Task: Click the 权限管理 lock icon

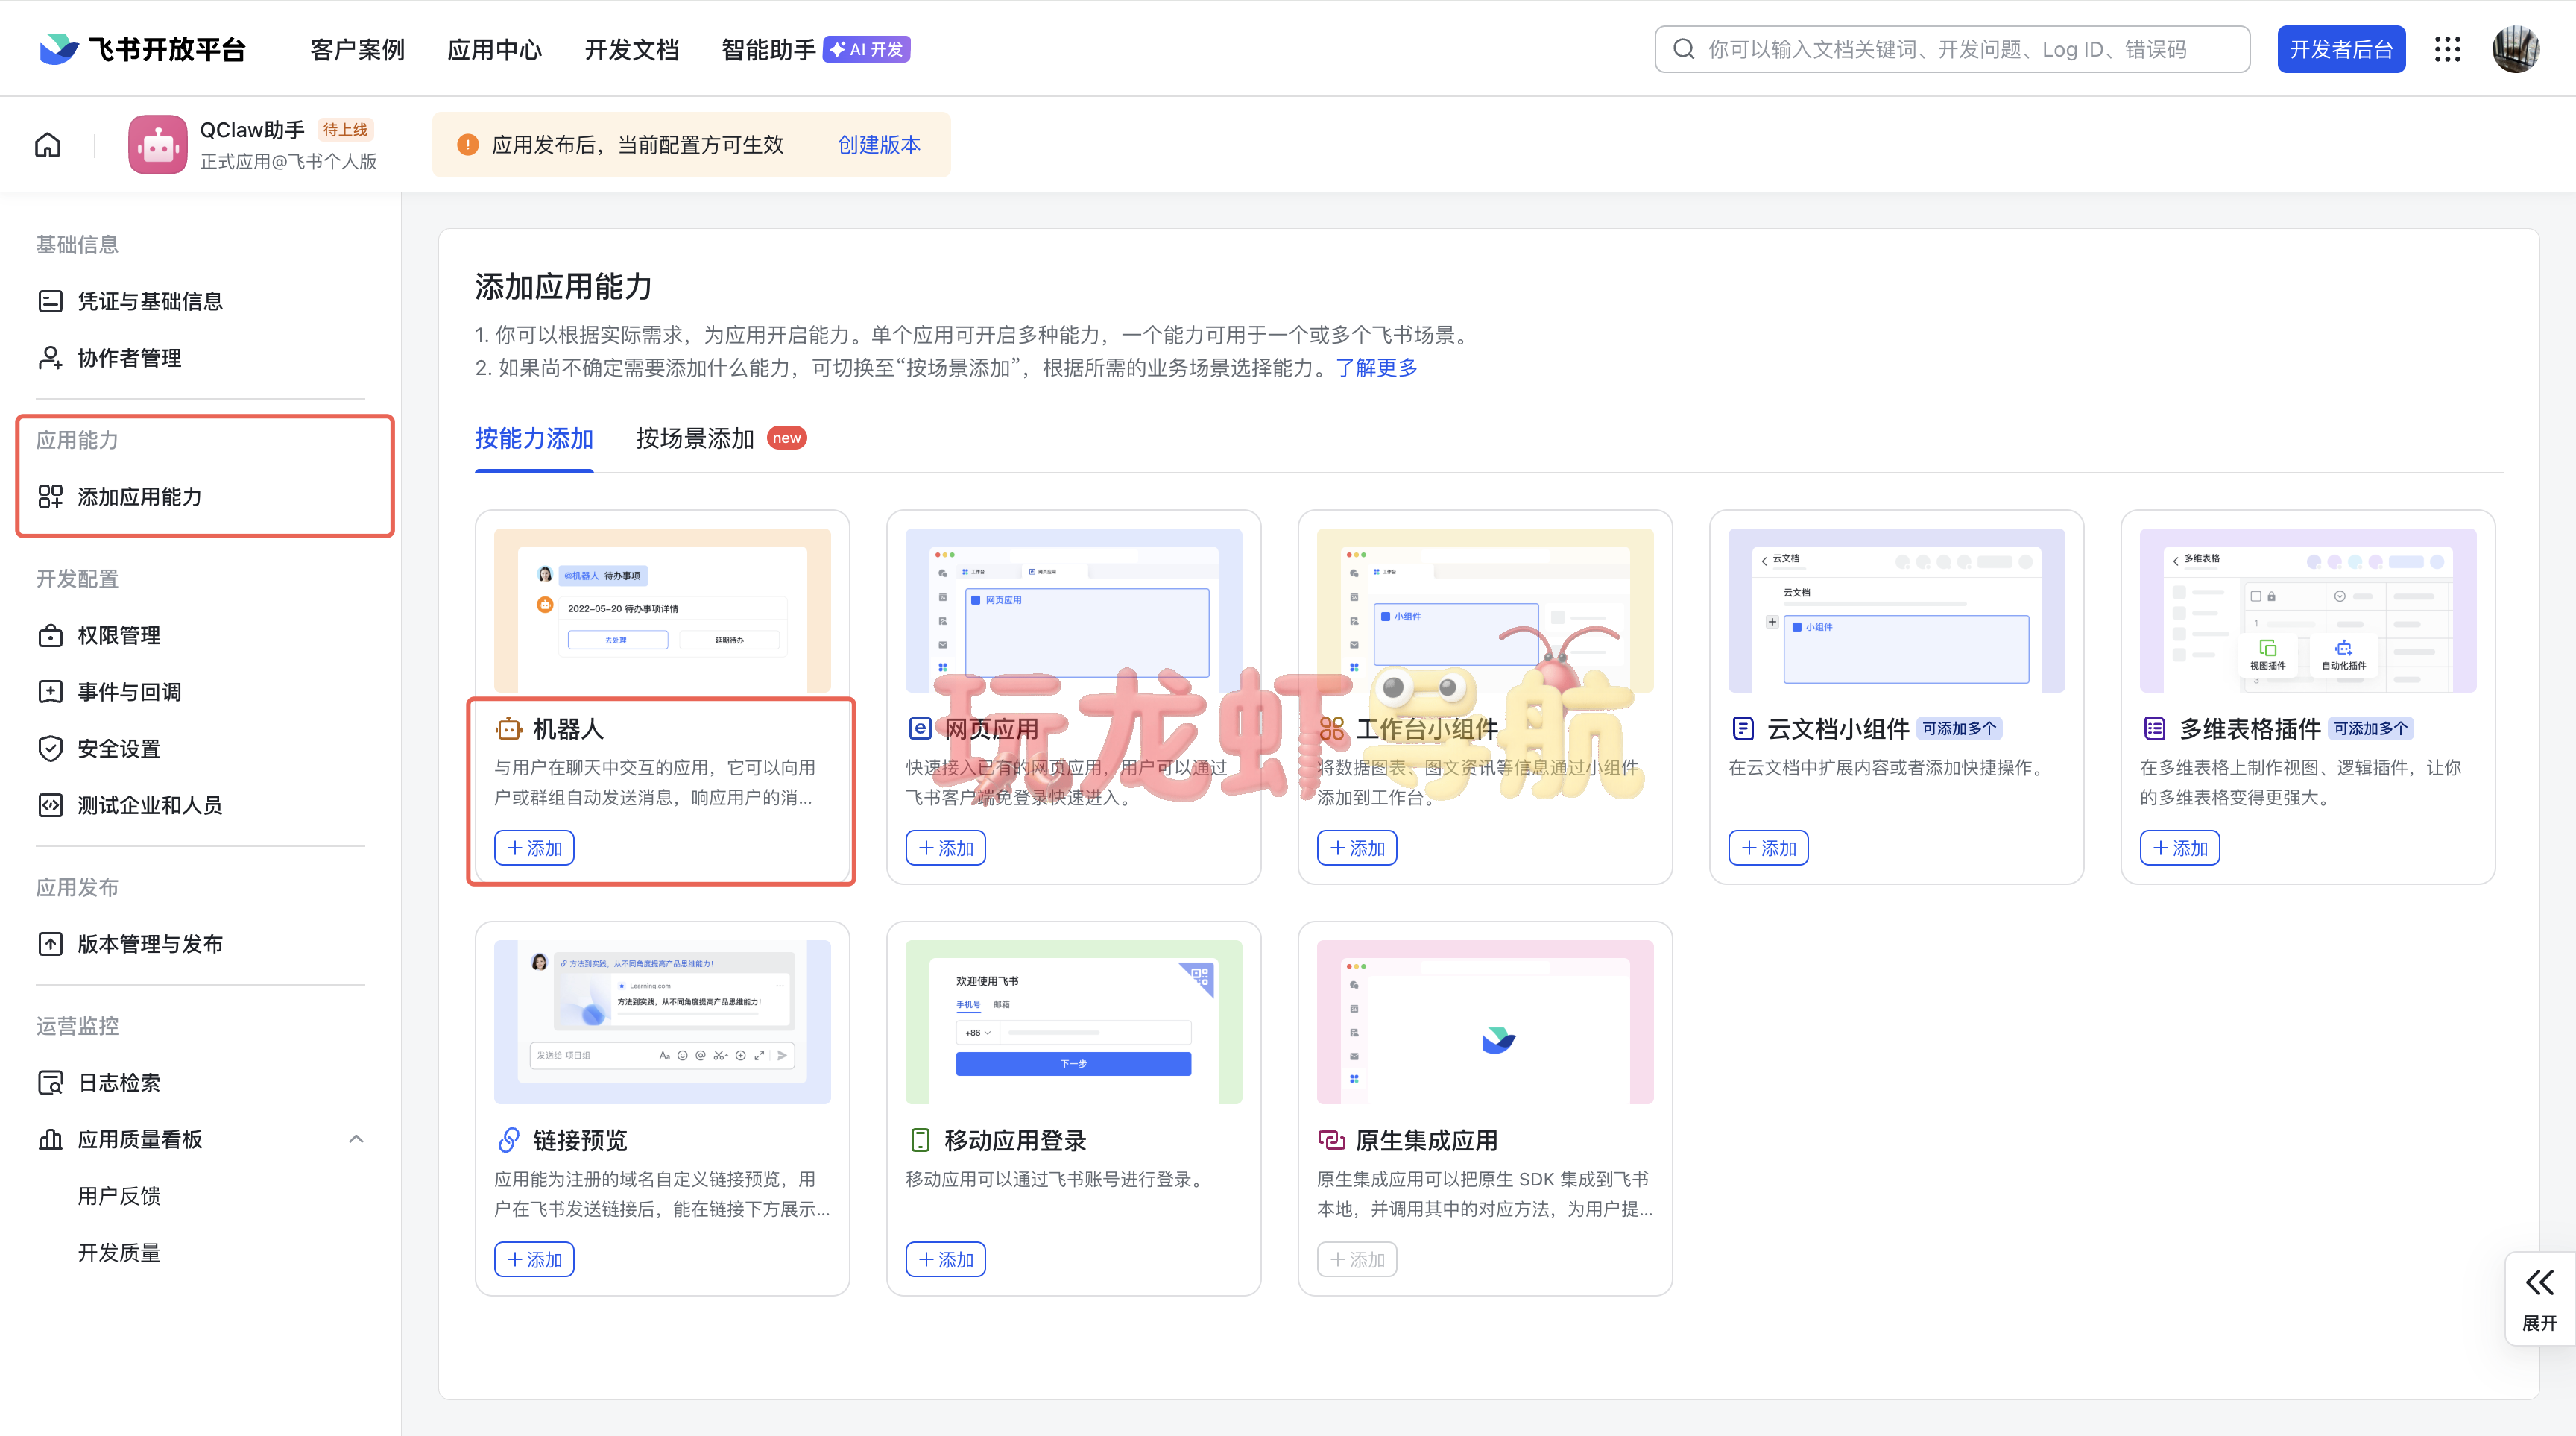Action: point(50,636)
